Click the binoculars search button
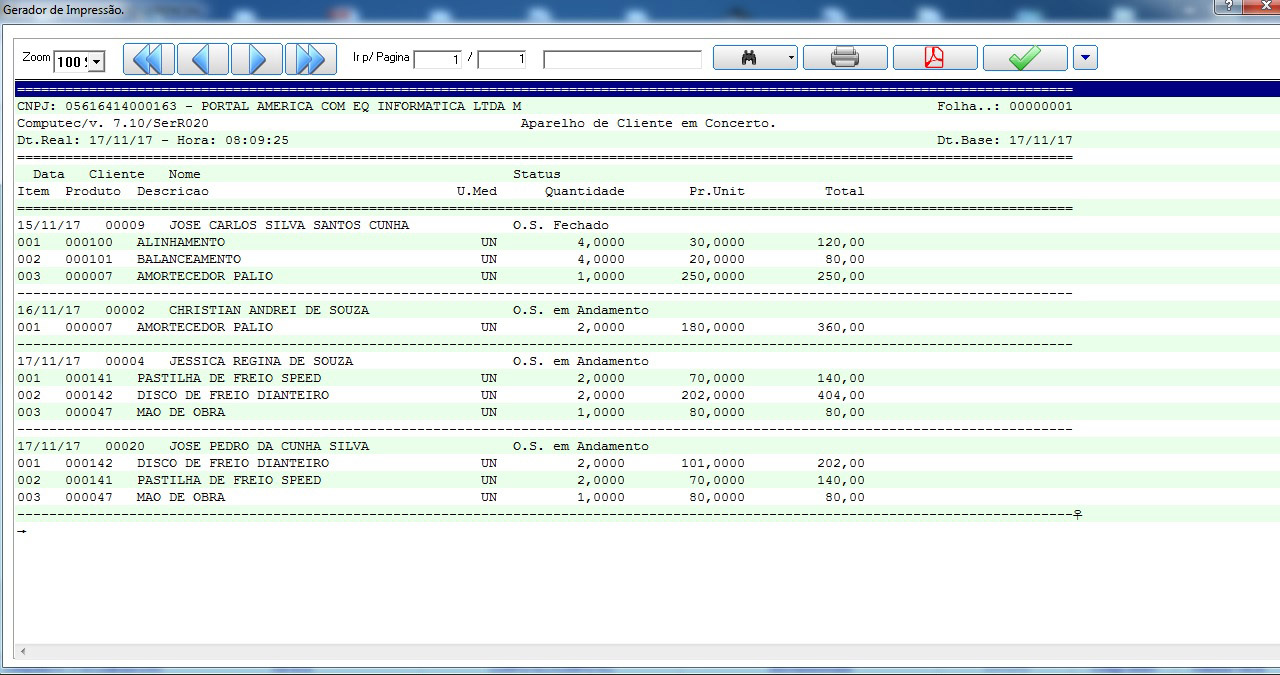The image size is (1280, 675). tap(748, 58)
